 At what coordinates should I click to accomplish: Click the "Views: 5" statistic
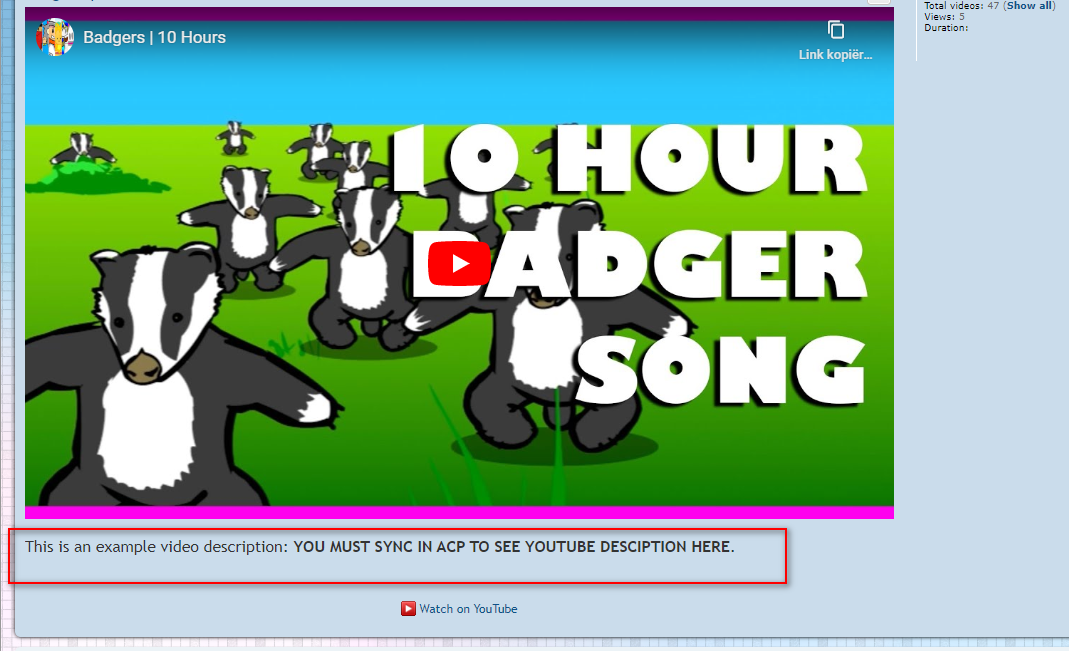944,17
